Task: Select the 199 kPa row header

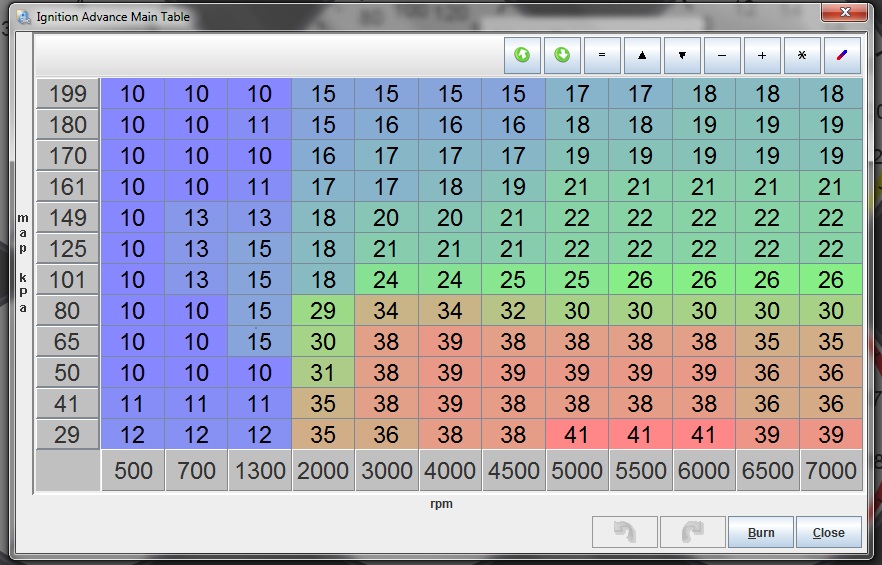Action: [68, 93]
